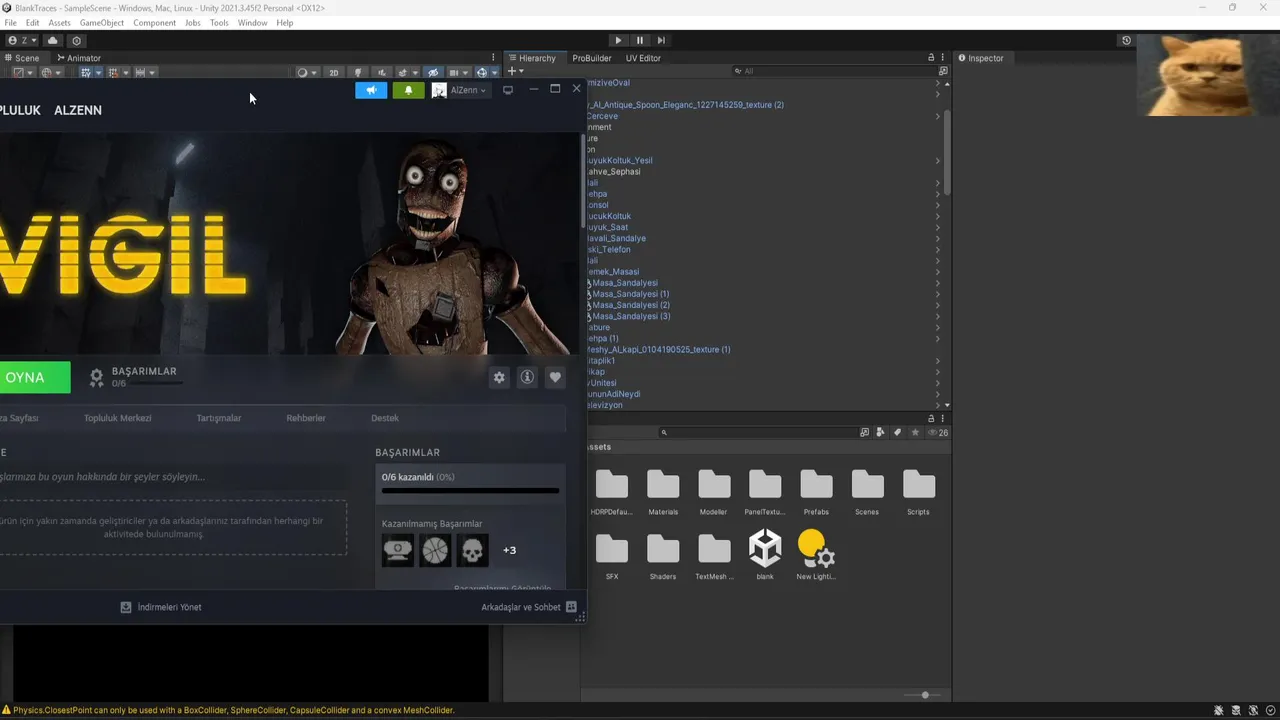Screen dimensions: 1280x720
Task: Click the skull achievement icon
Action: (x=473, y=550)
